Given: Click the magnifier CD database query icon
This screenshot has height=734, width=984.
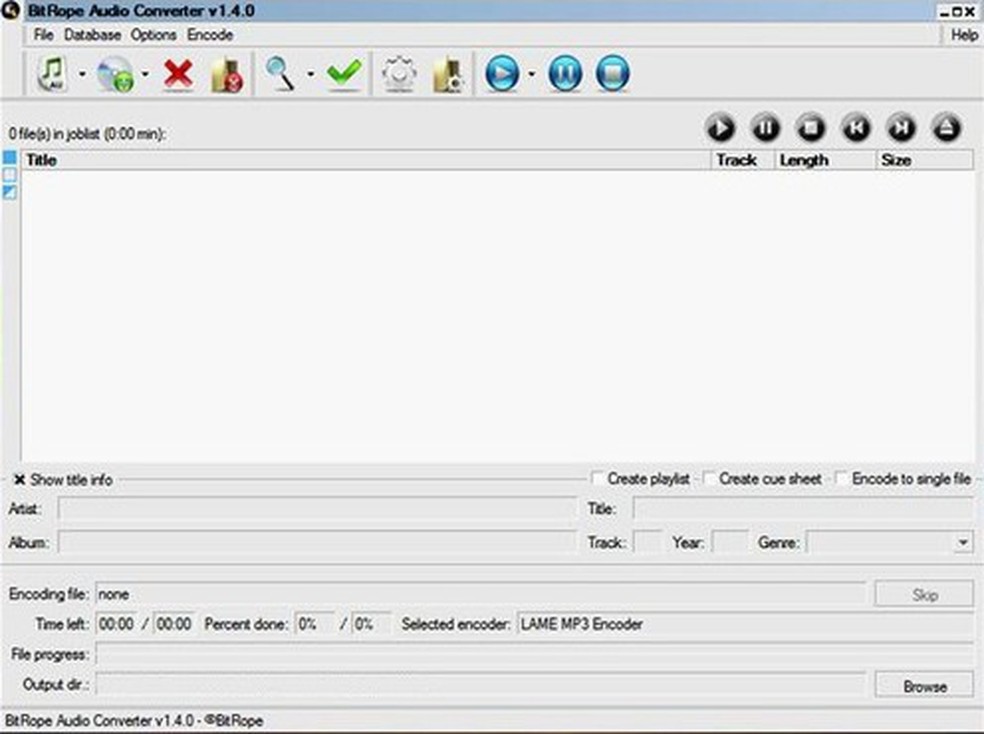Looking at the screenshot, I should [x=280, y=74].
